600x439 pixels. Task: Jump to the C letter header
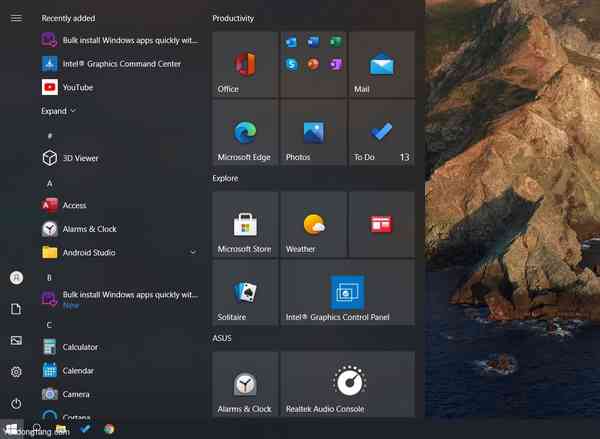coord(49,325)
